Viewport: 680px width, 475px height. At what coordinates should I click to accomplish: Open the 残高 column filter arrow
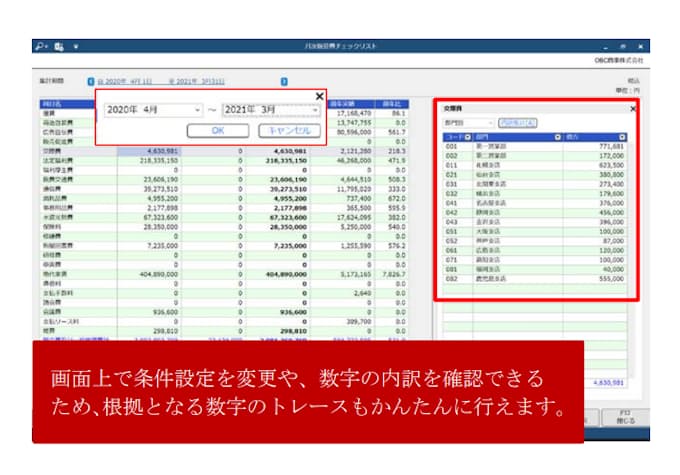(623, 136)
